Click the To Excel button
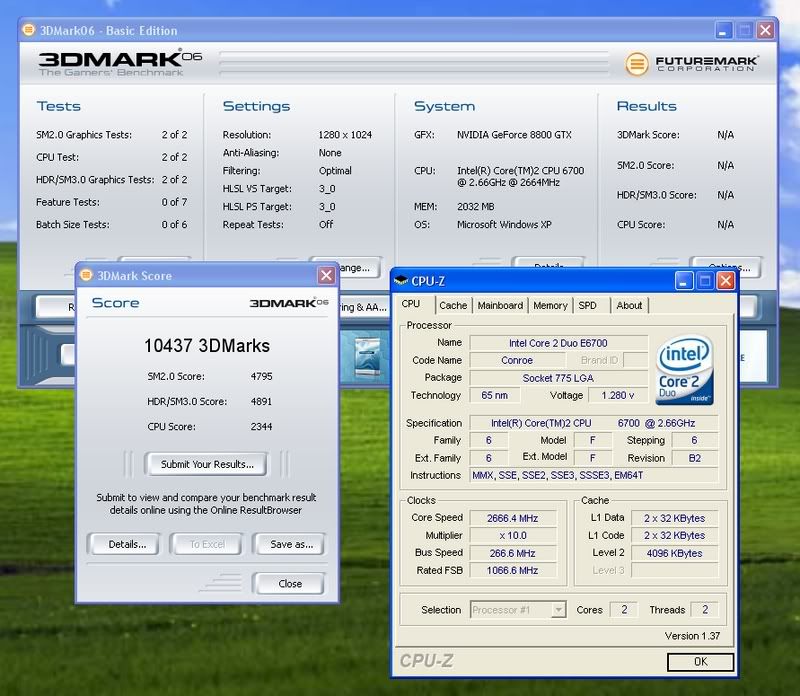Image resolution: width=800 pixels, height=696 pixels. point(207,544)
